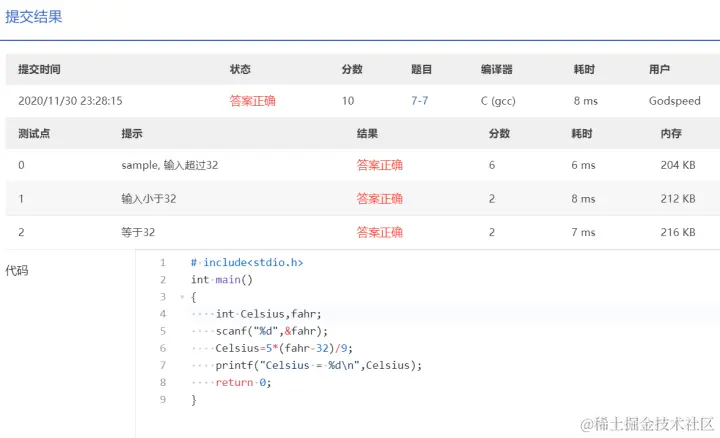Collapse the code fold arrow at line 3
Viewport: 720px width, 438px height.
(181, 297)
